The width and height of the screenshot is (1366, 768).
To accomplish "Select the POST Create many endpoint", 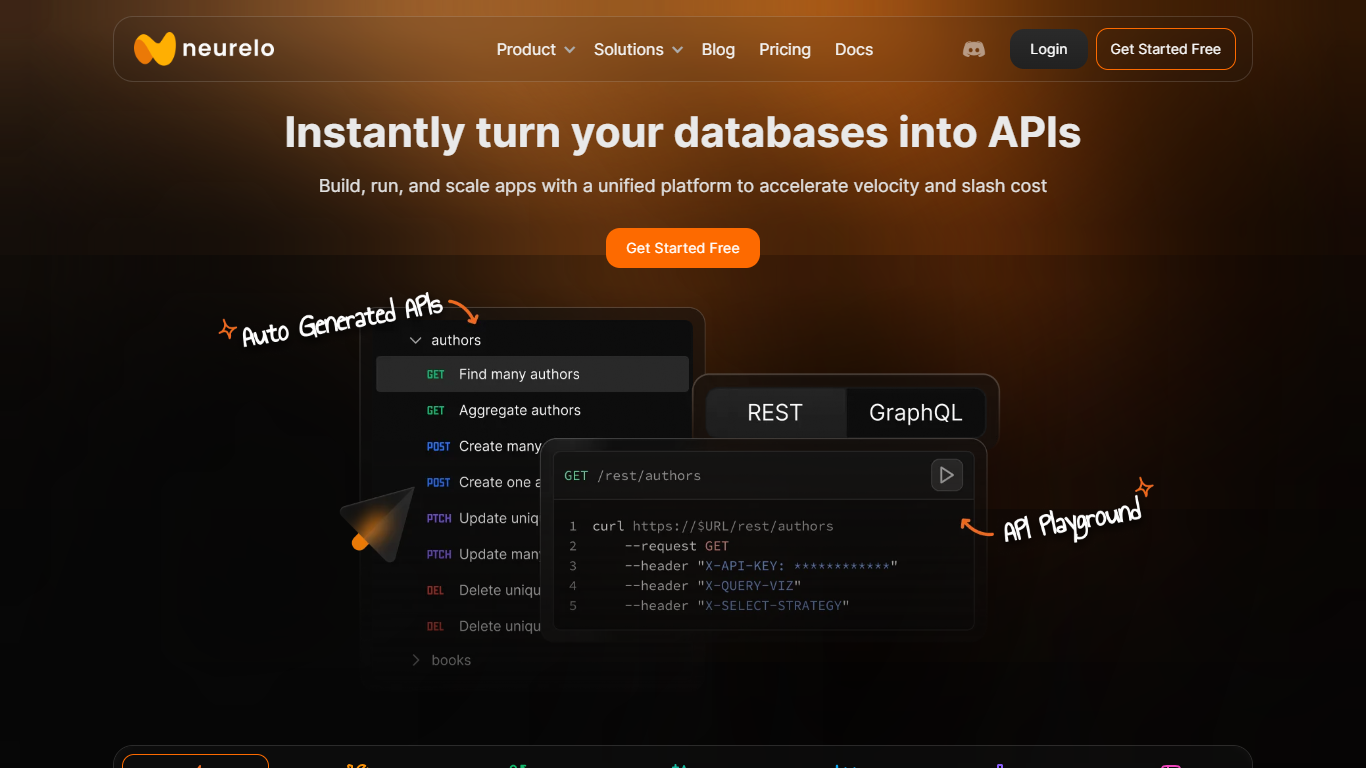I will pos(484,446).
